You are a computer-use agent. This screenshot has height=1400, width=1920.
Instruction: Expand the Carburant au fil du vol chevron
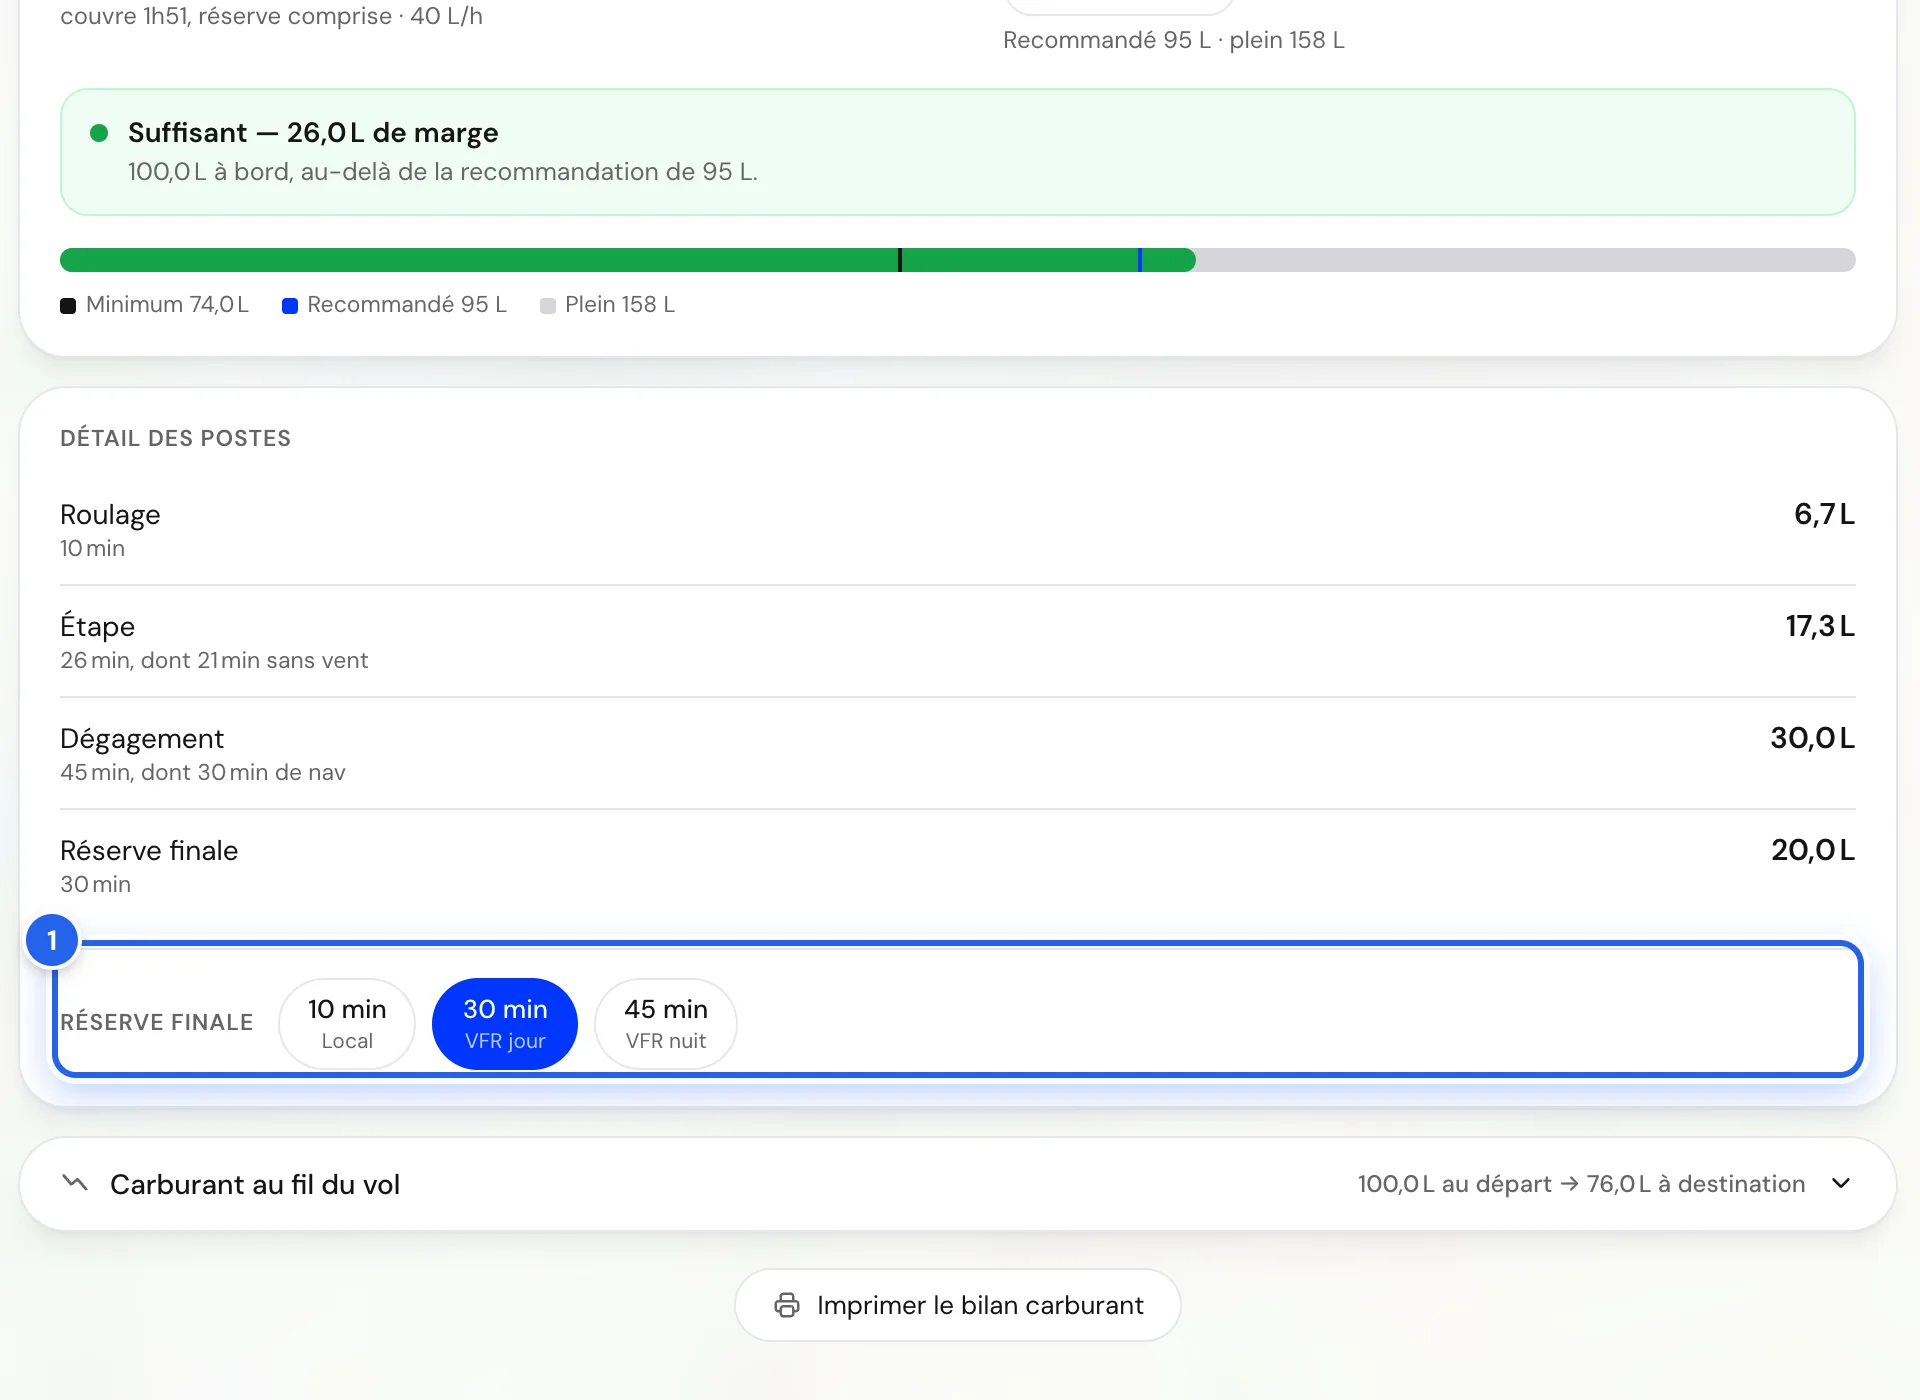(x=1841, y=1184)
